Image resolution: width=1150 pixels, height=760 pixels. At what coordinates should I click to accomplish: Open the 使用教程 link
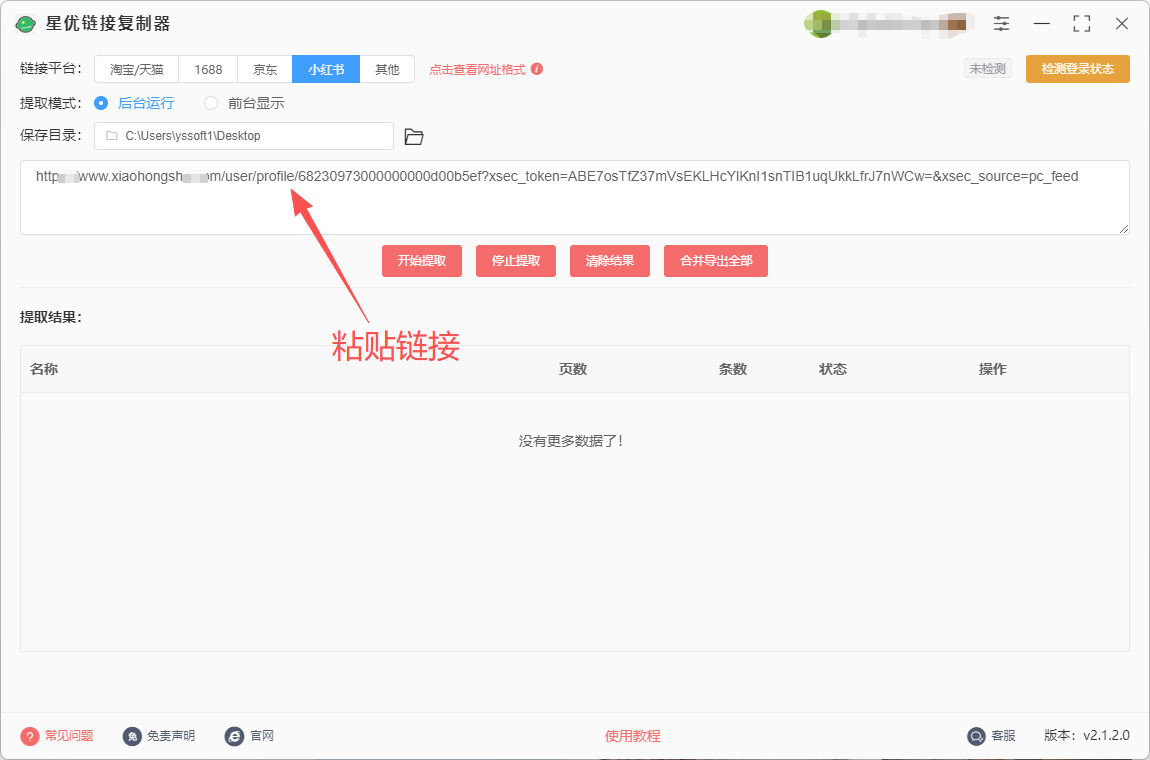tap(632, 736)
